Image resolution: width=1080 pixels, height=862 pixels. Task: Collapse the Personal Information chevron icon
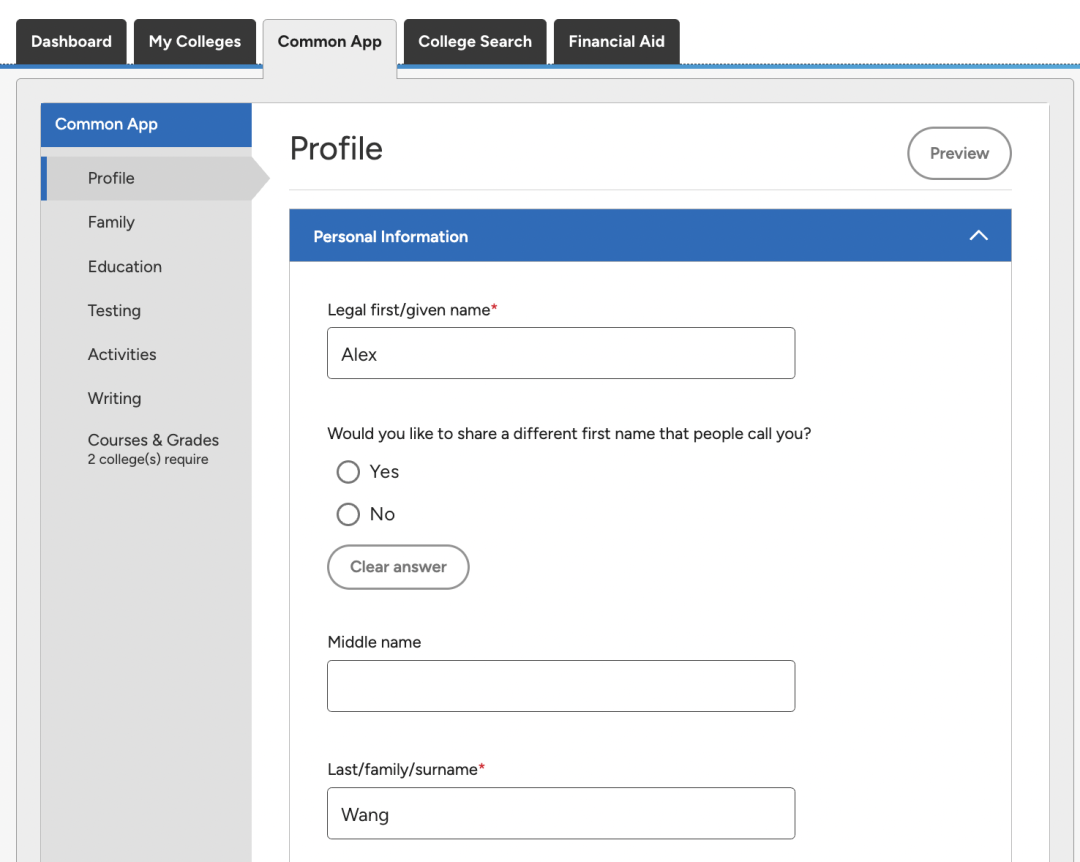click(x=978, y=236)
